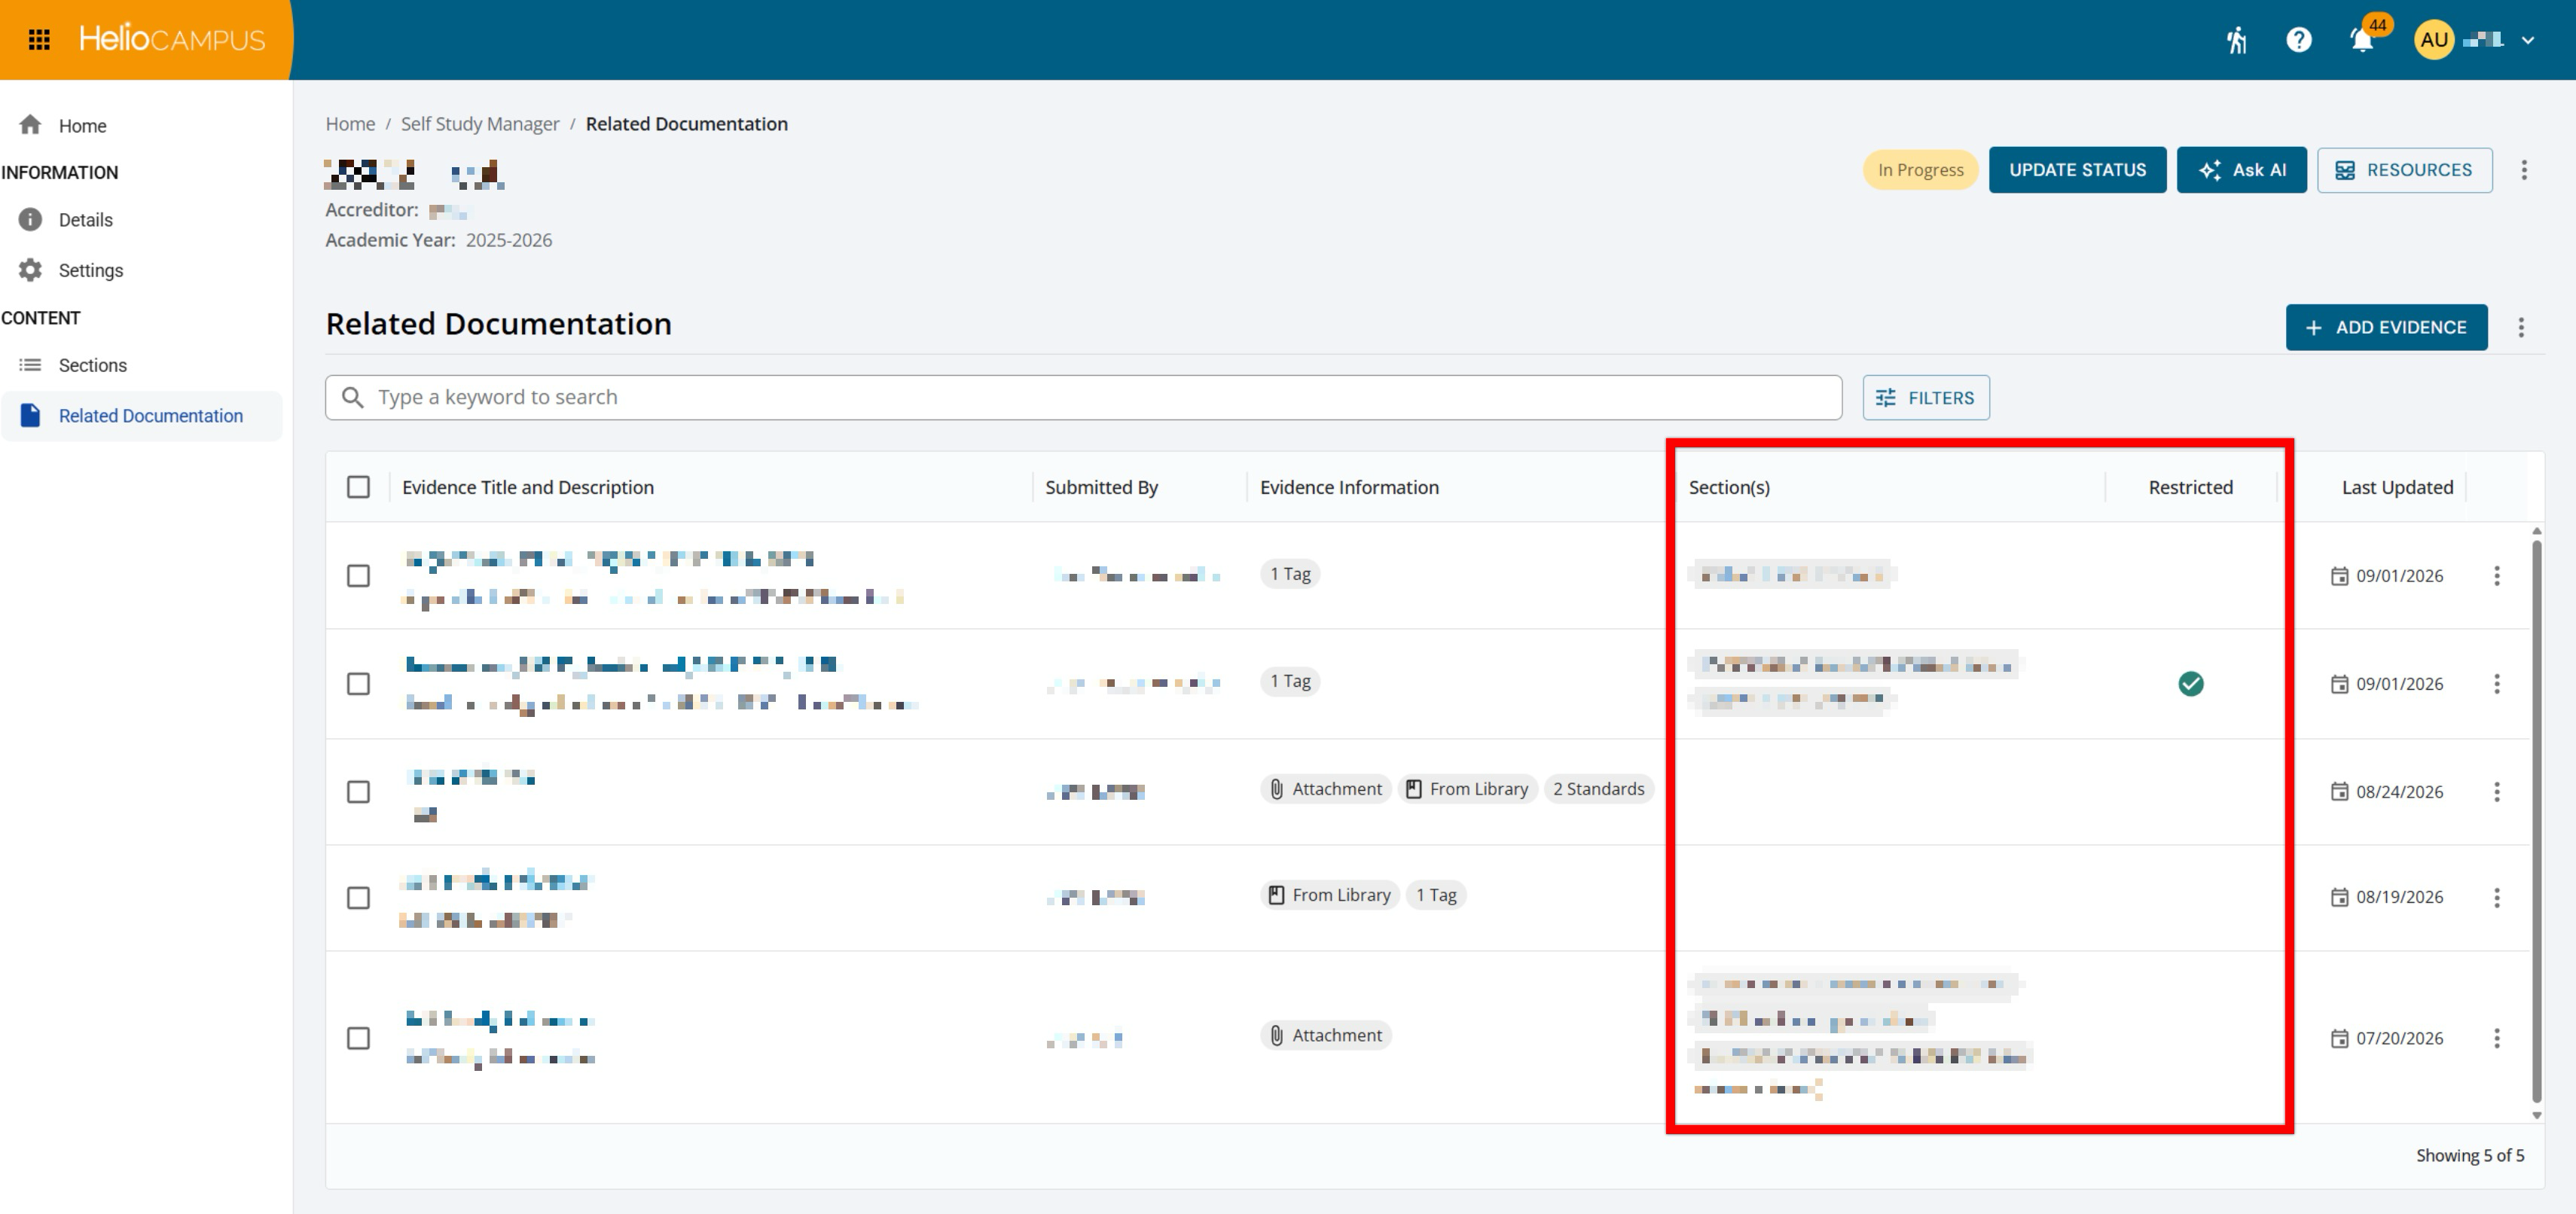Expand the user account dropdown arrow

2528,41
